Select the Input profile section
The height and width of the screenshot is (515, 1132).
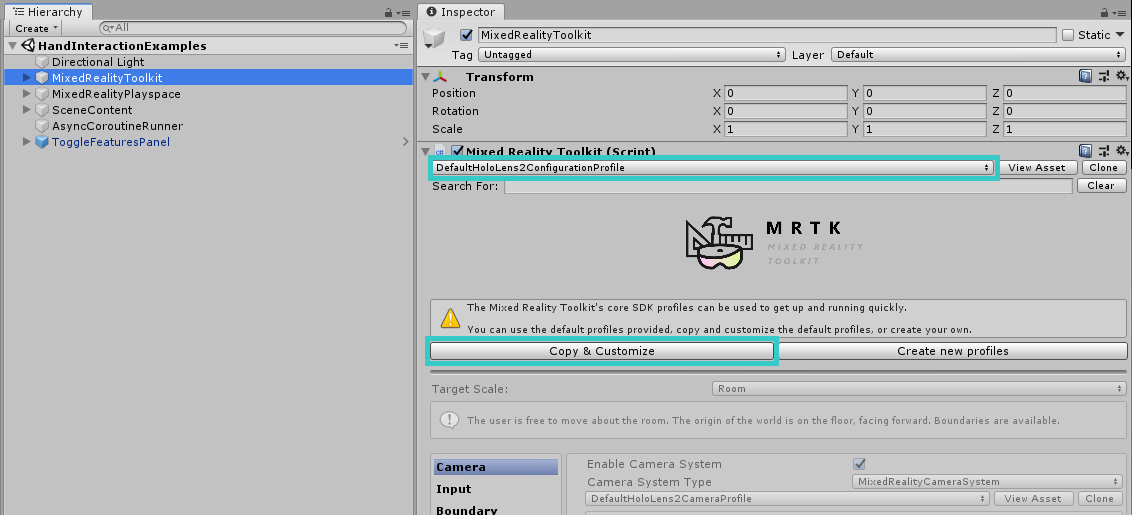point(495,489)
